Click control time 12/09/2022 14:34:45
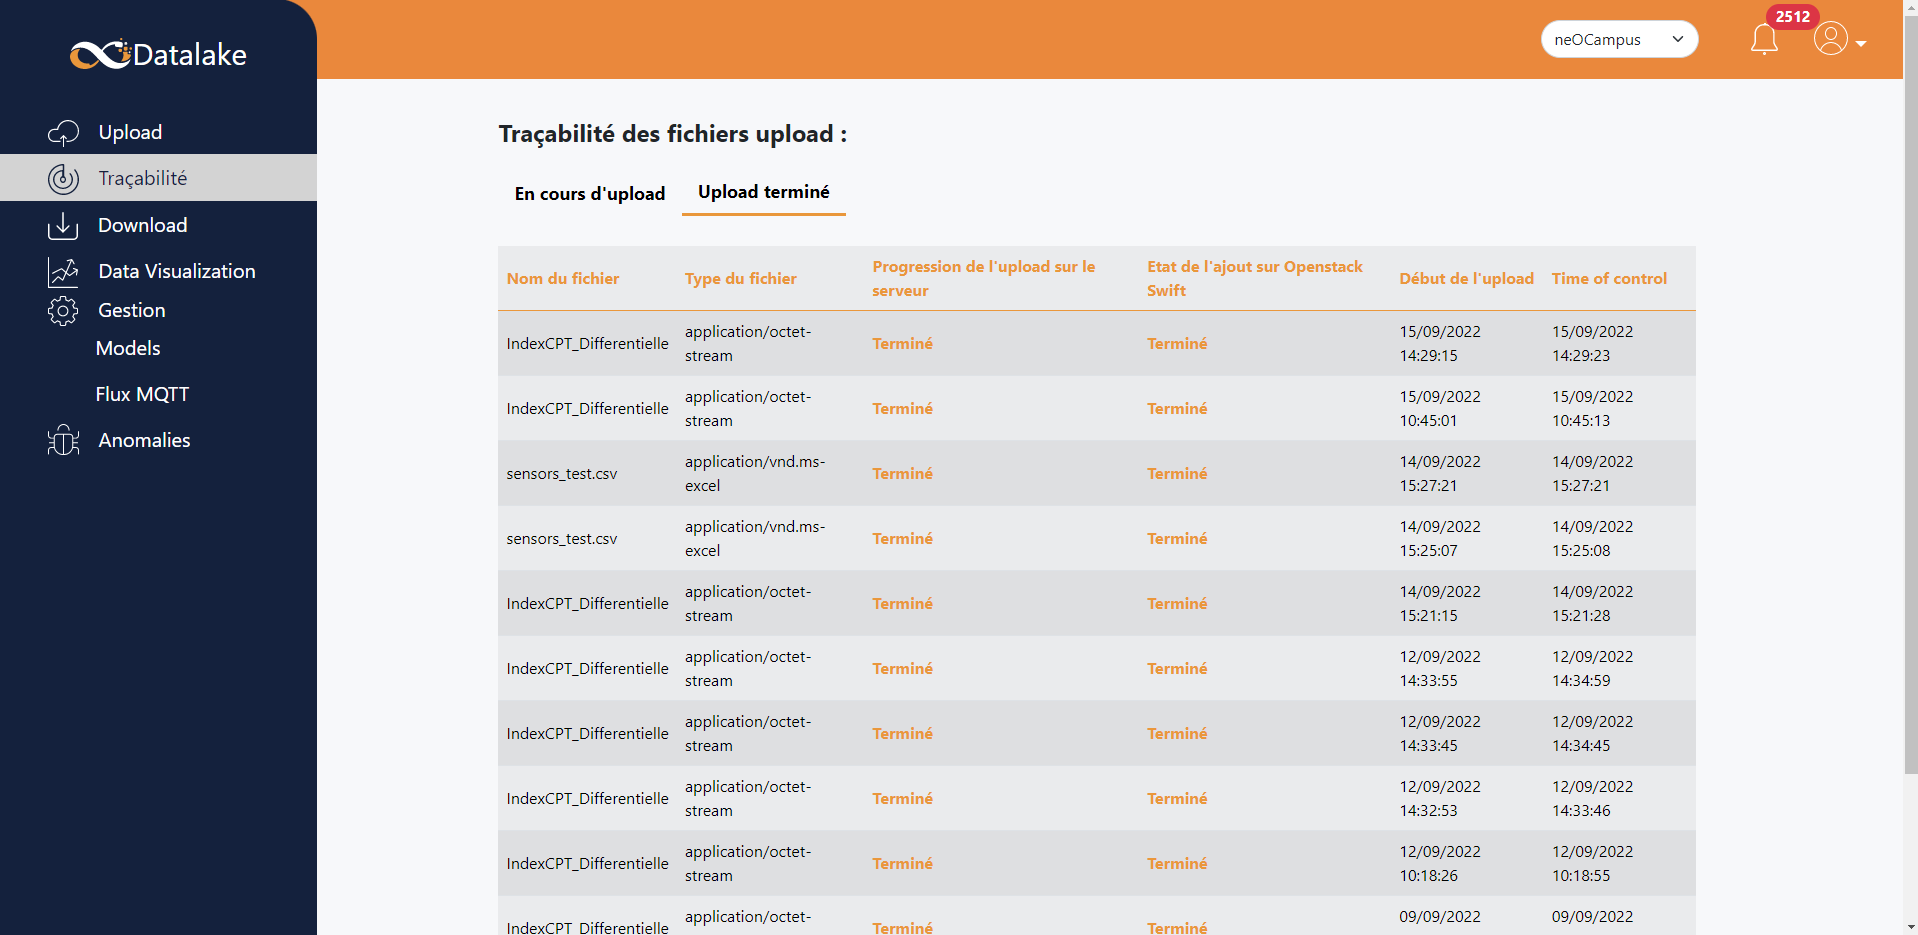The width and height of the screenshot is (1918, 935). (x=1592, y=733)
